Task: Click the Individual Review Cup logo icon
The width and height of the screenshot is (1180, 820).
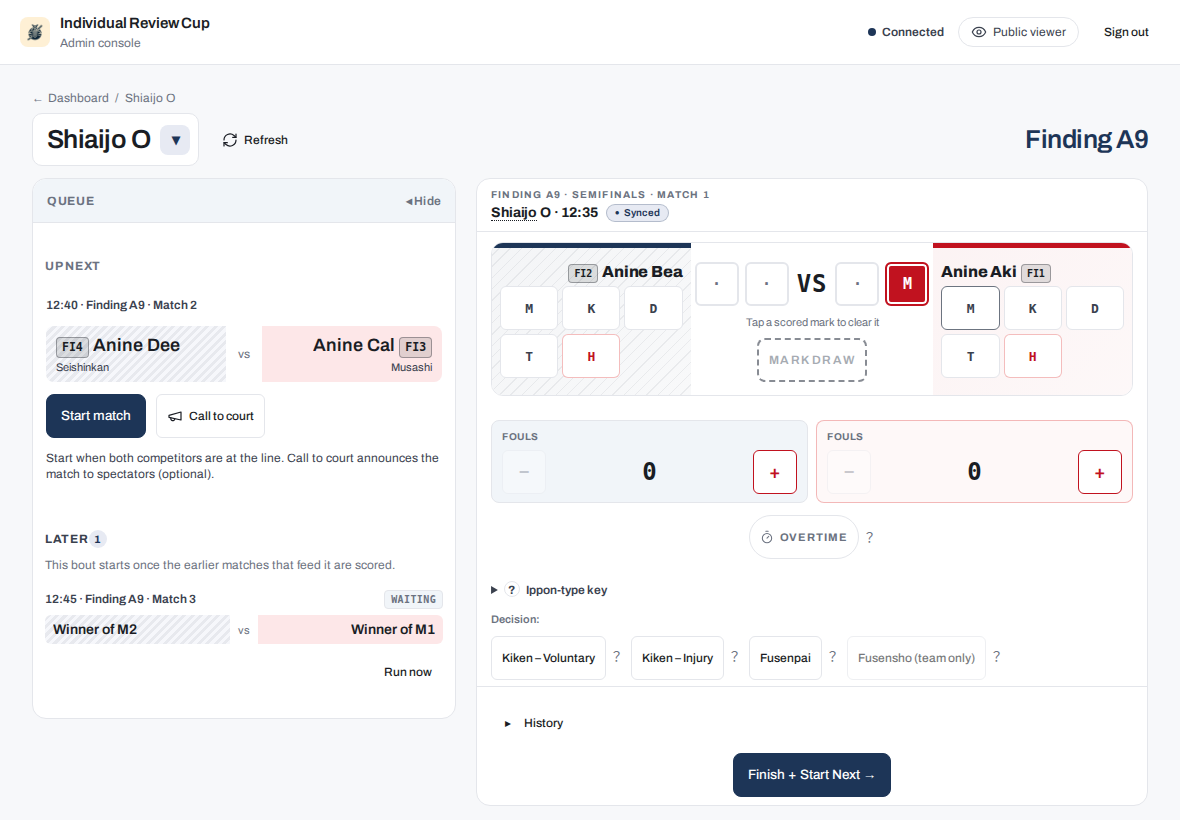Action: click(35, 32)
